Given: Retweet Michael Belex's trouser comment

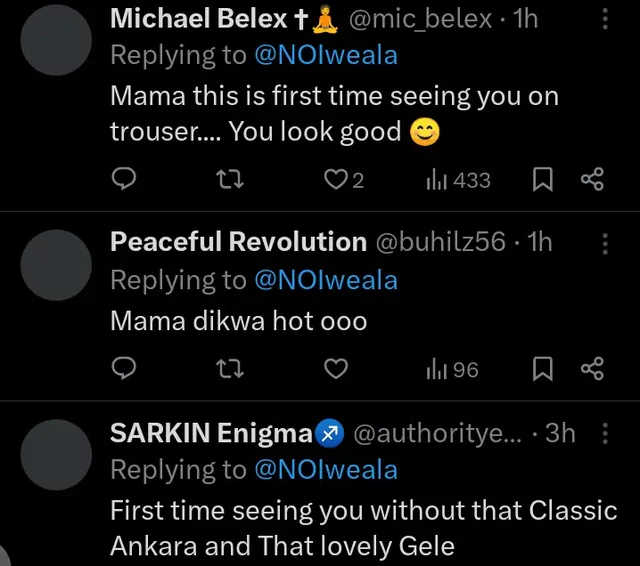Looking at the screenshot, I should (231, 180).
